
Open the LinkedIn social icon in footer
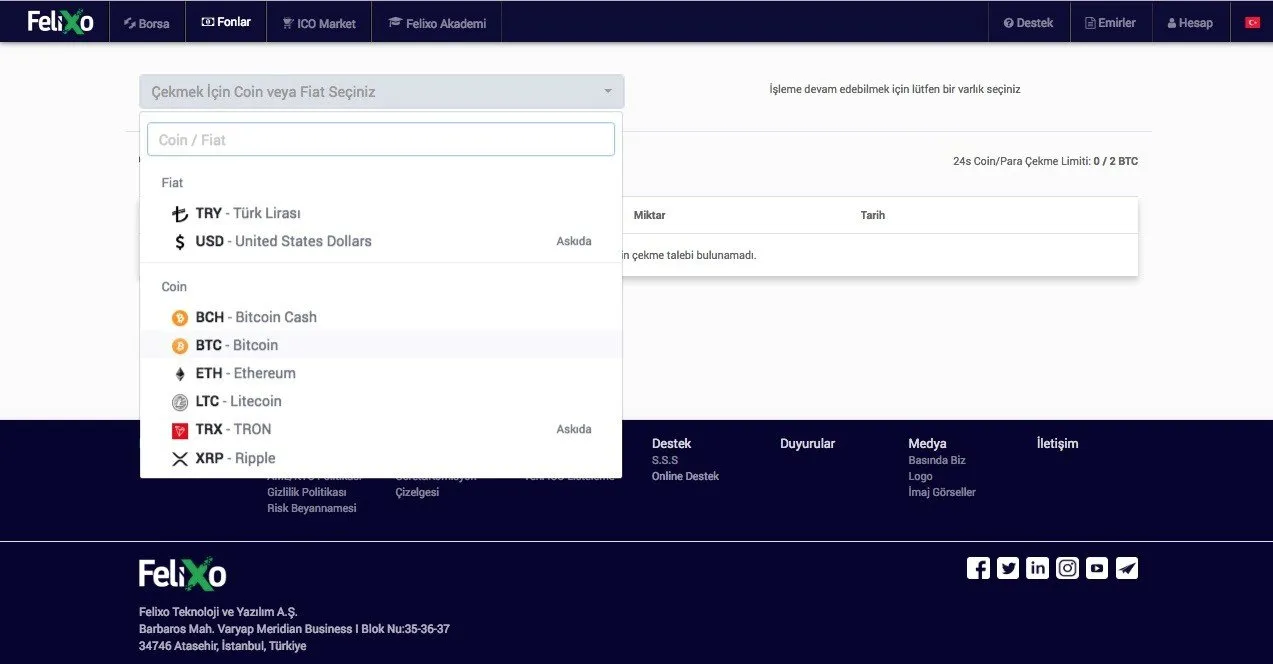pyautogui.click(x=1037, y=568)
